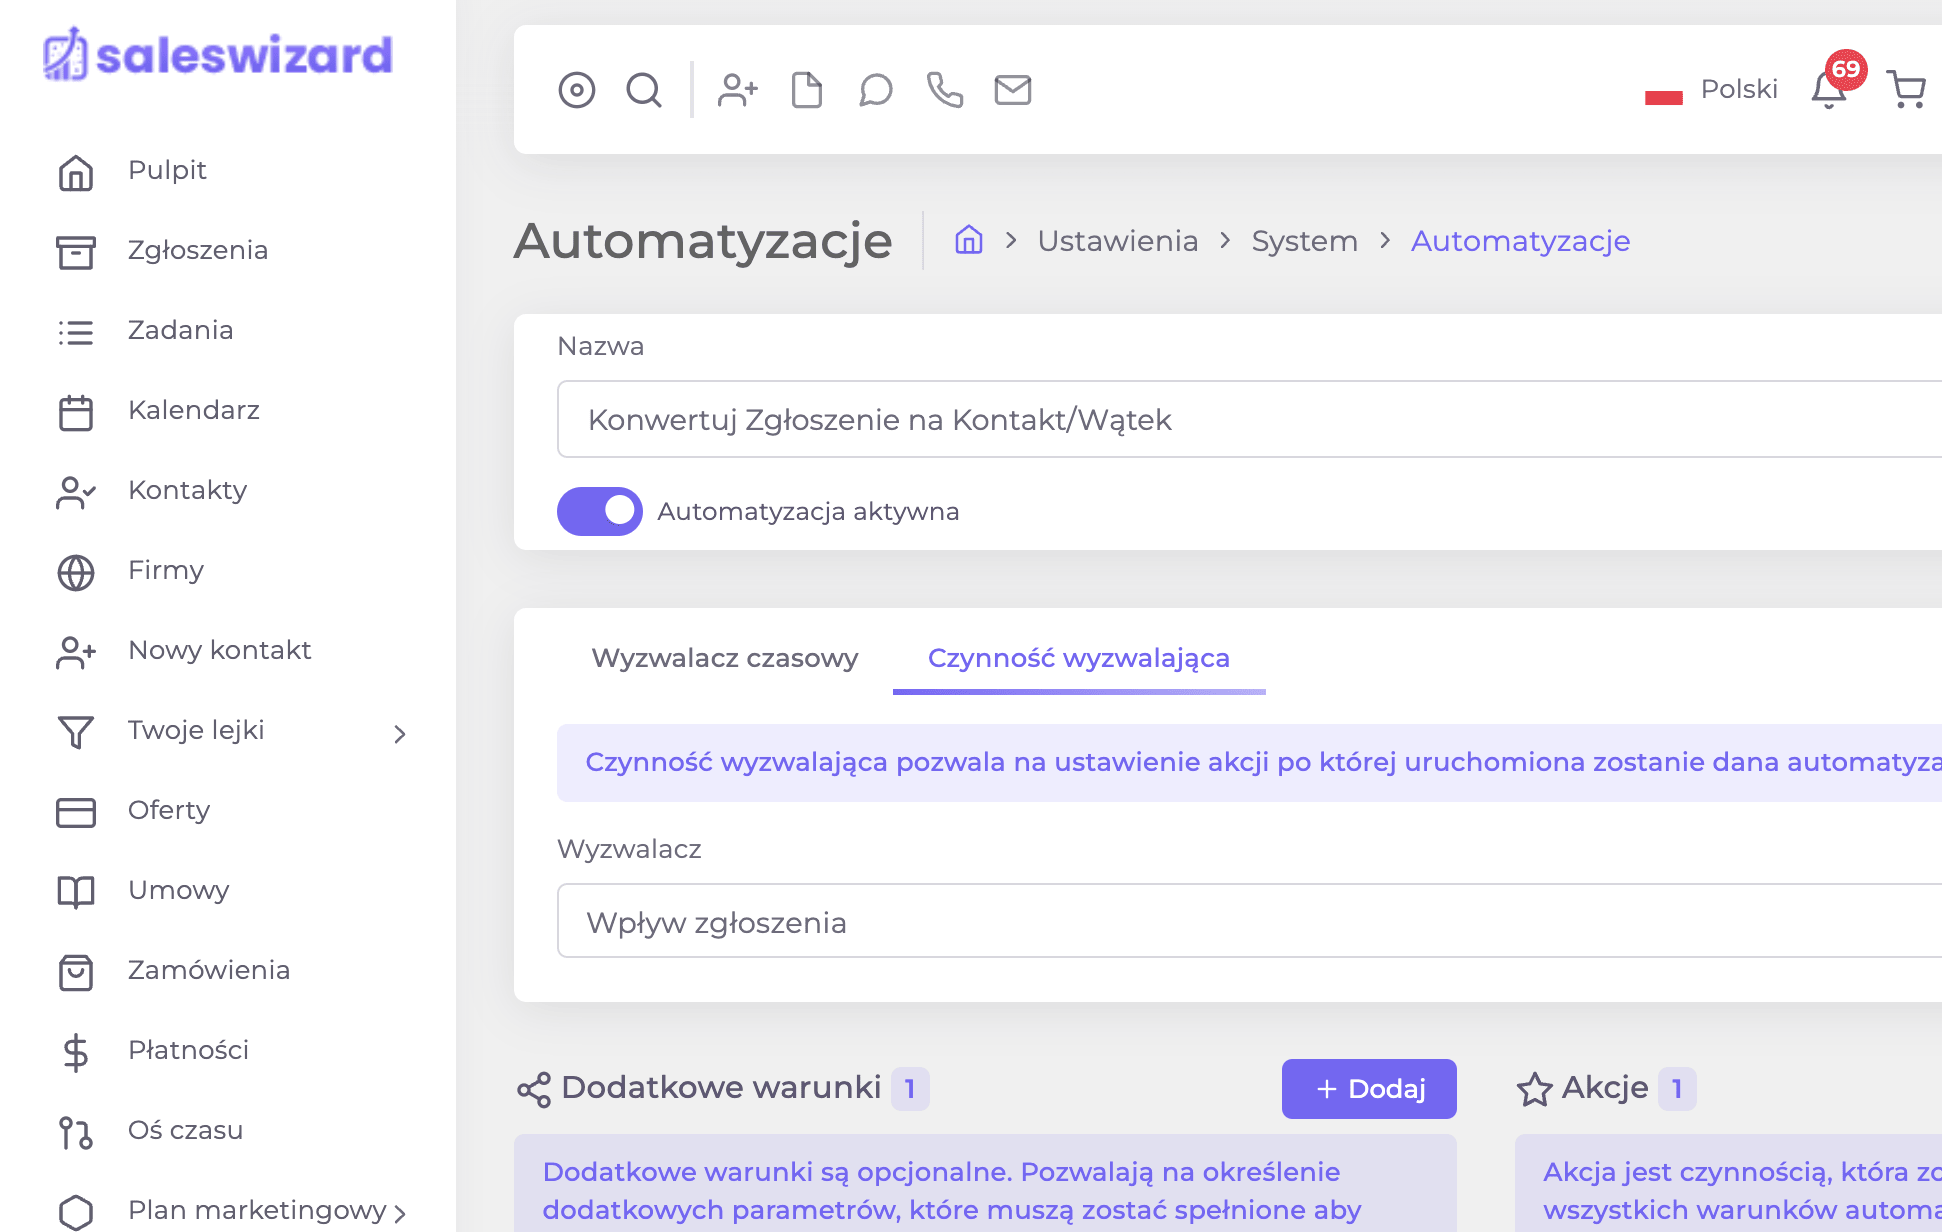Click the Dodaj button for Dodatkowe warunki

(1369, 1089)
